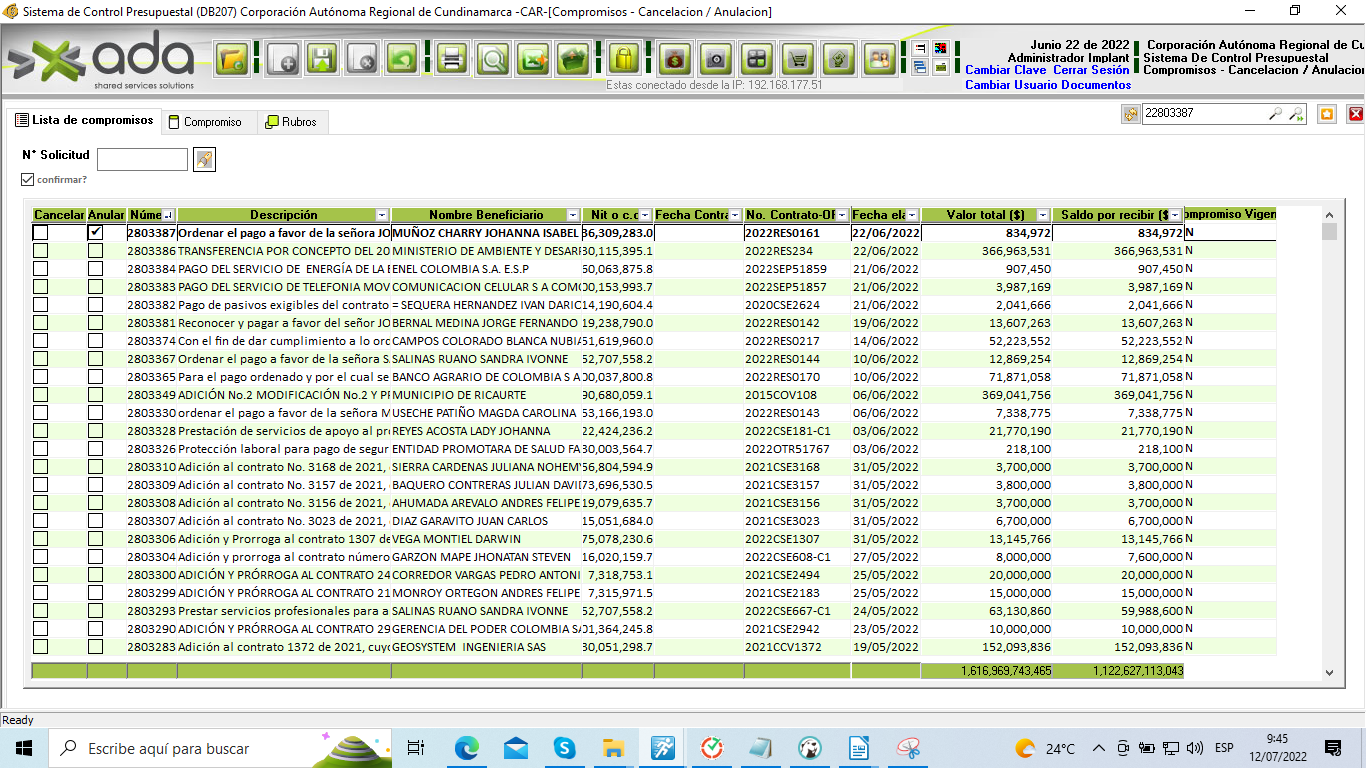Viewport: 1366px width, 768px height.
Task: Click the green undo arrow icon
Action: coord(402,59)
